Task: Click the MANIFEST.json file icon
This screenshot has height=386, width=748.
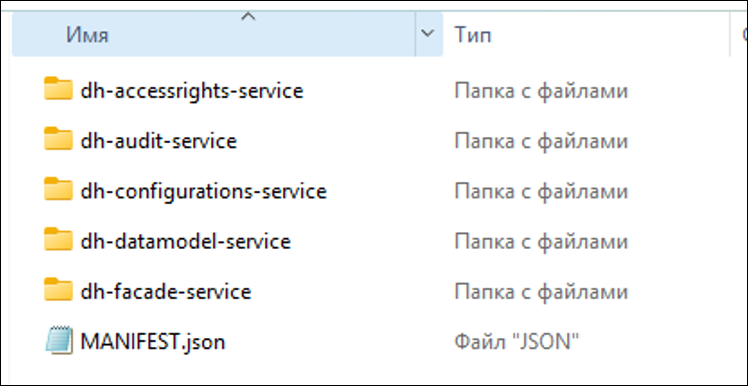Action: coord(59,340)
